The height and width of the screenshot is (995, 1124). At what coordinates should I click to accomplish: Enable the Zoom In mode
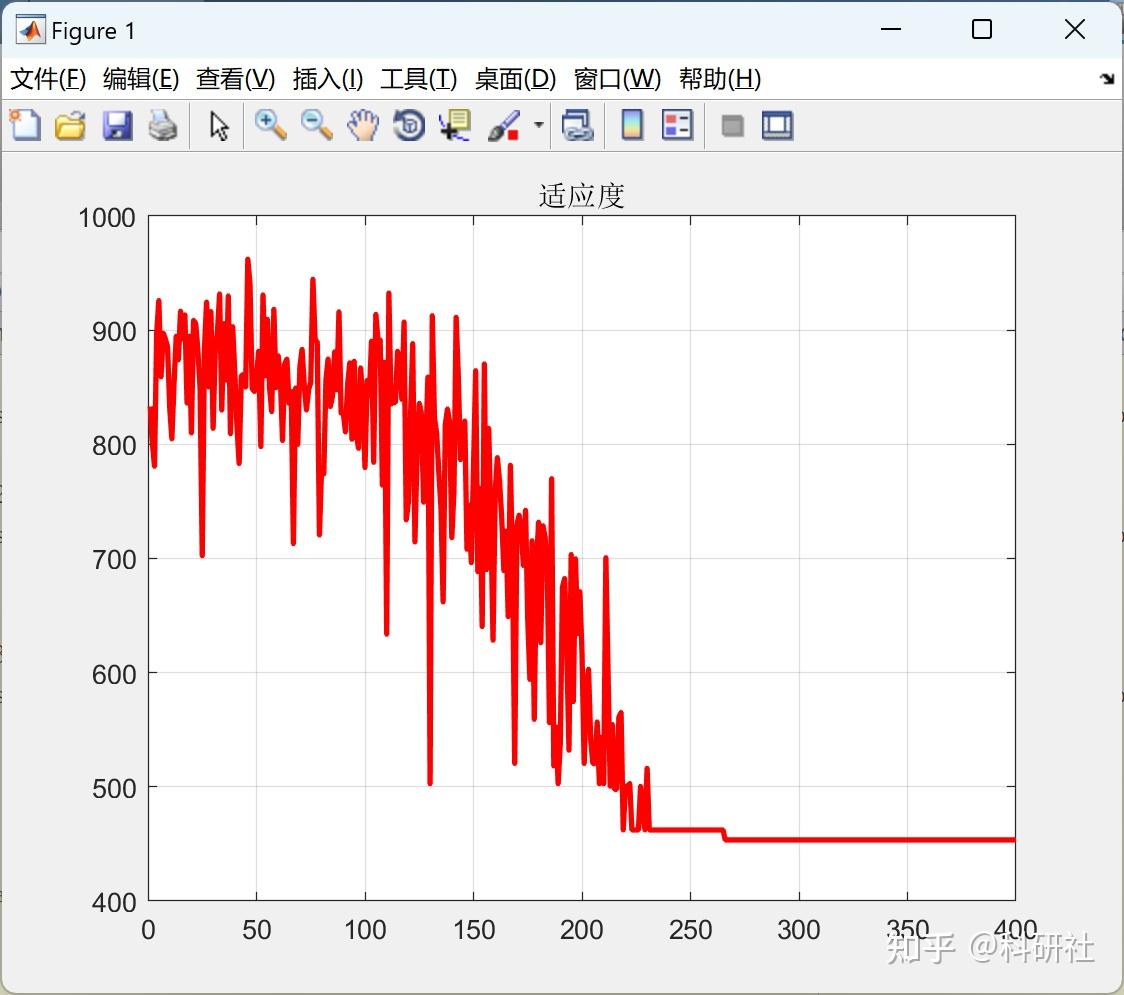[x=270, y=125]
